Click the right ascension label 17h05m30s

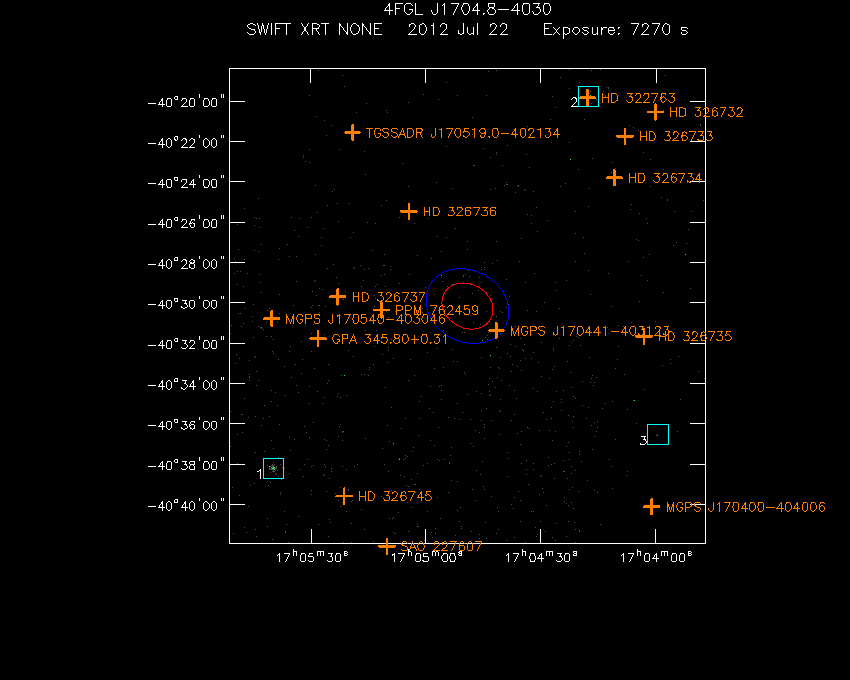tap(312, 557)
